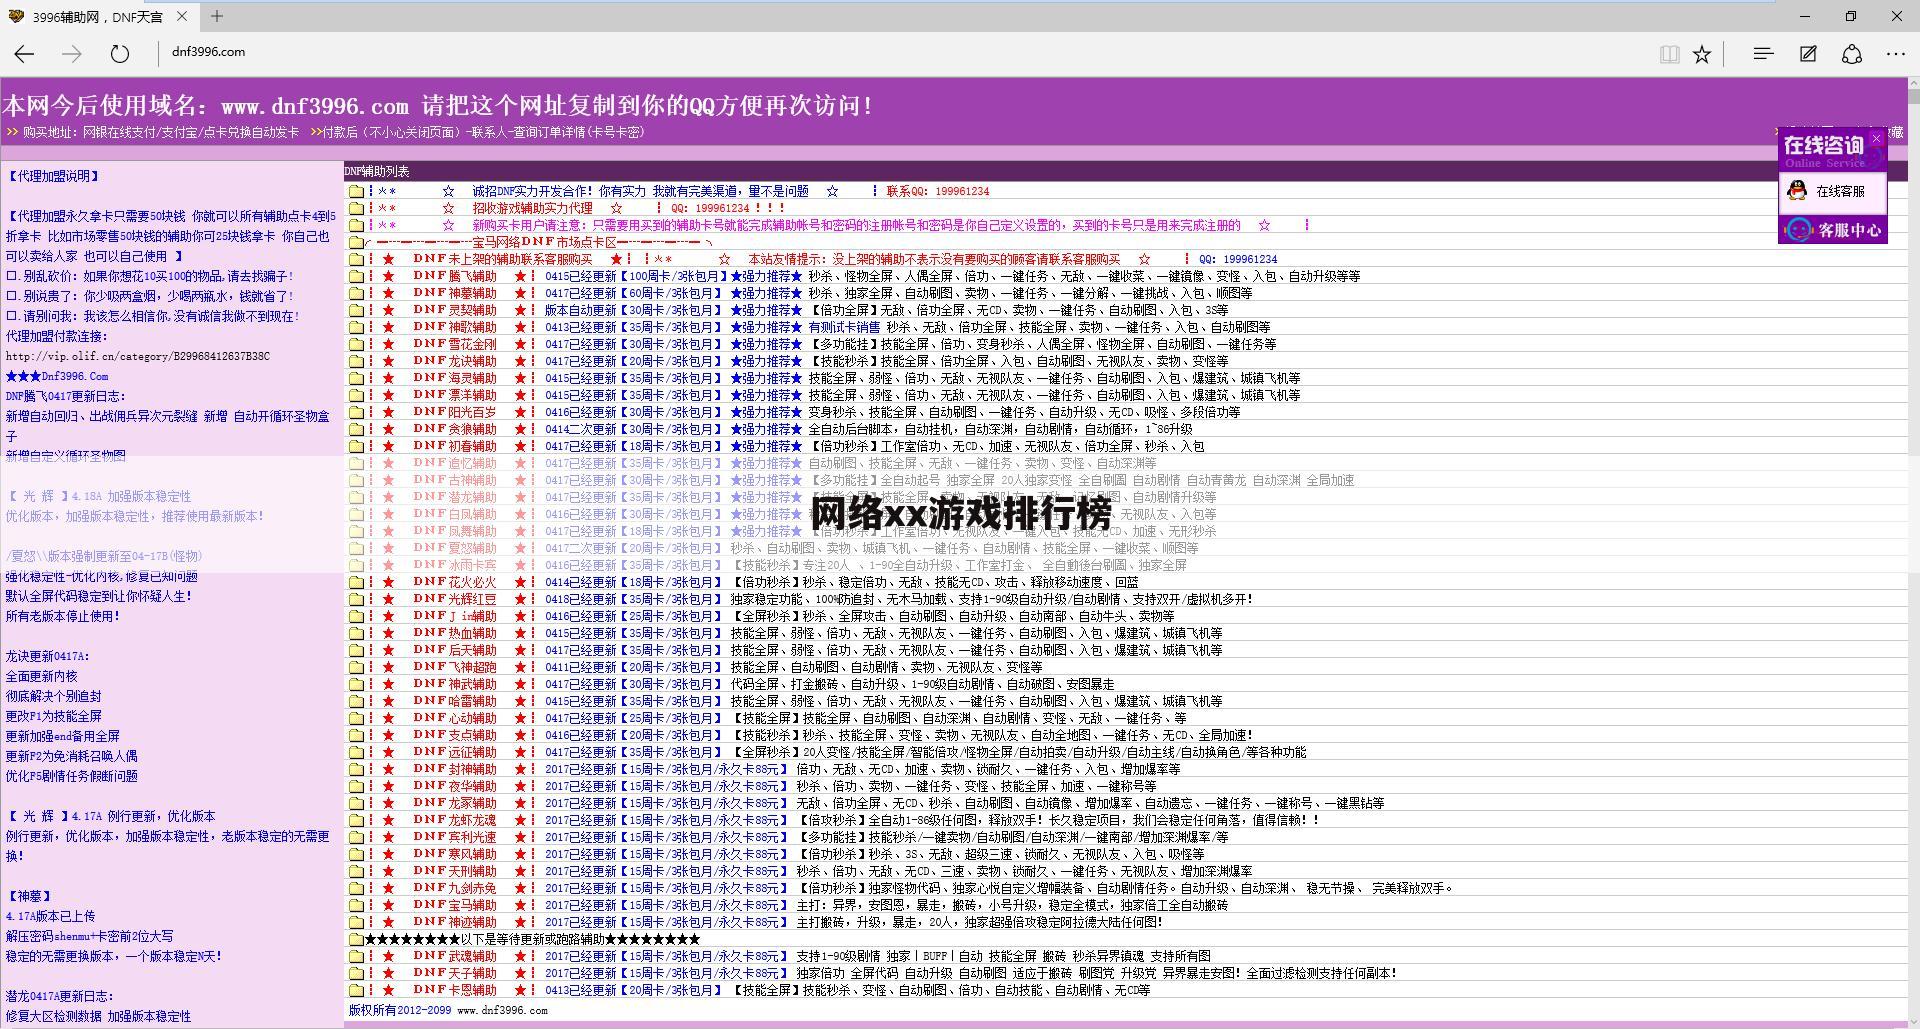Open the DNF神武辅助 link
Image resolution: width=1920 pixels, height=1029 pixels.
pos(455,685)
